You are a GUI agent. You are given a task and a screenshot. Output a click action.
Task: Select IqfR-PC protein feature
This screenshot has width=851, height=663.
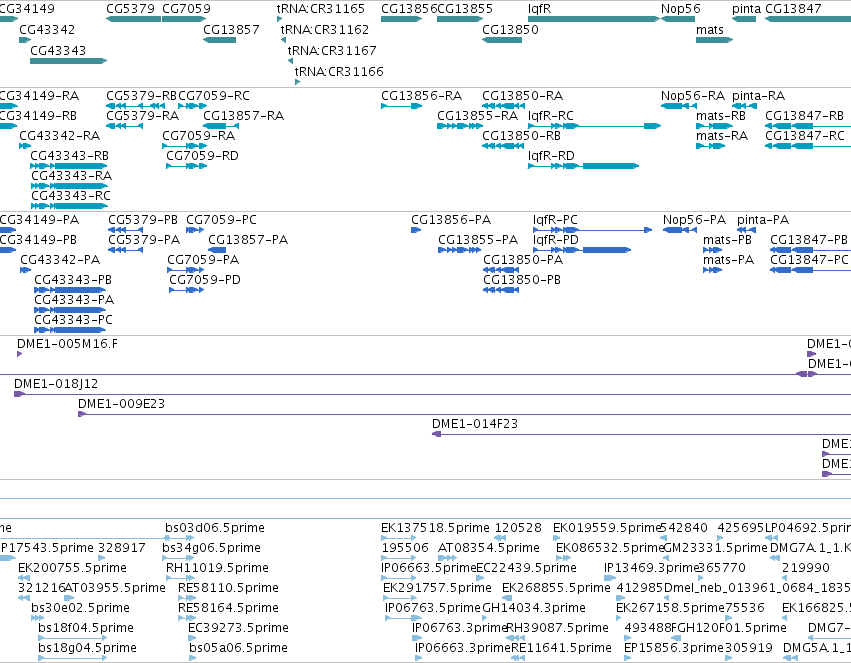(592, 230)
